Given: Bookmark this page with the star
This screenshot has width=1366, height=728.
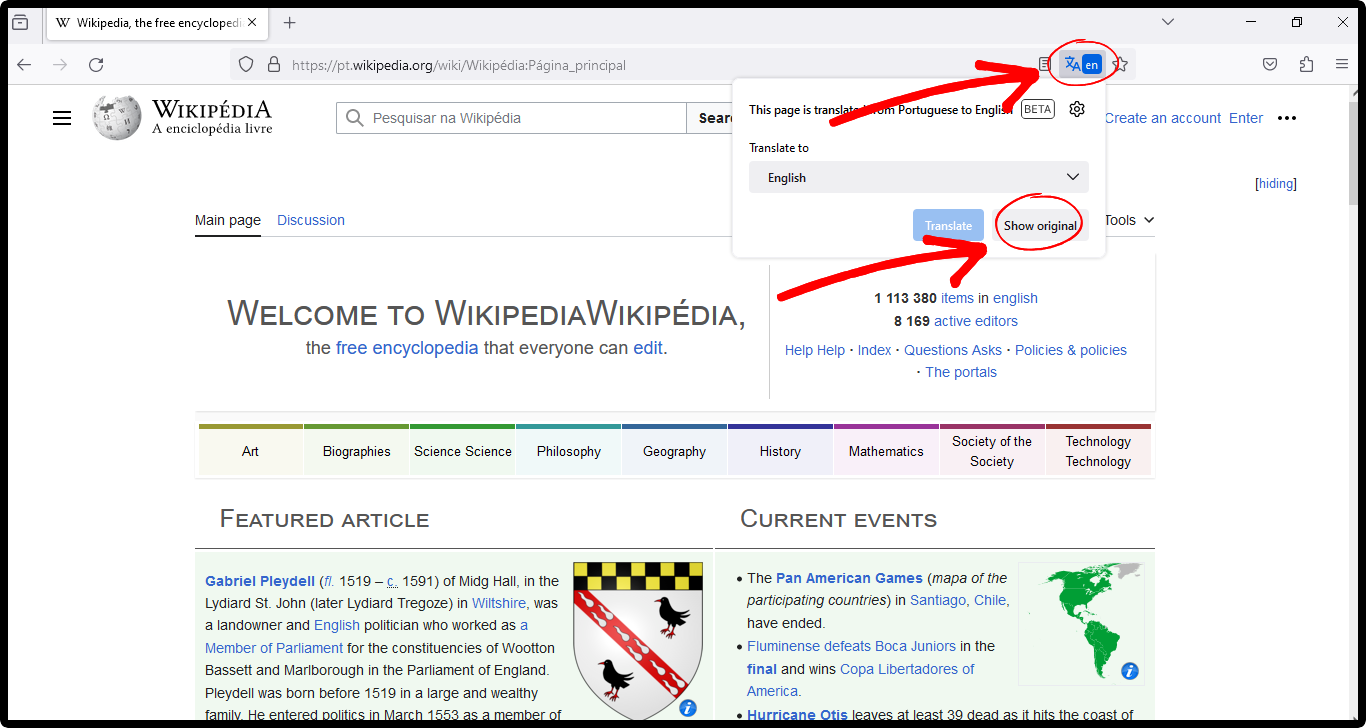Looking at the screenshot, I should pos(1121,65).
